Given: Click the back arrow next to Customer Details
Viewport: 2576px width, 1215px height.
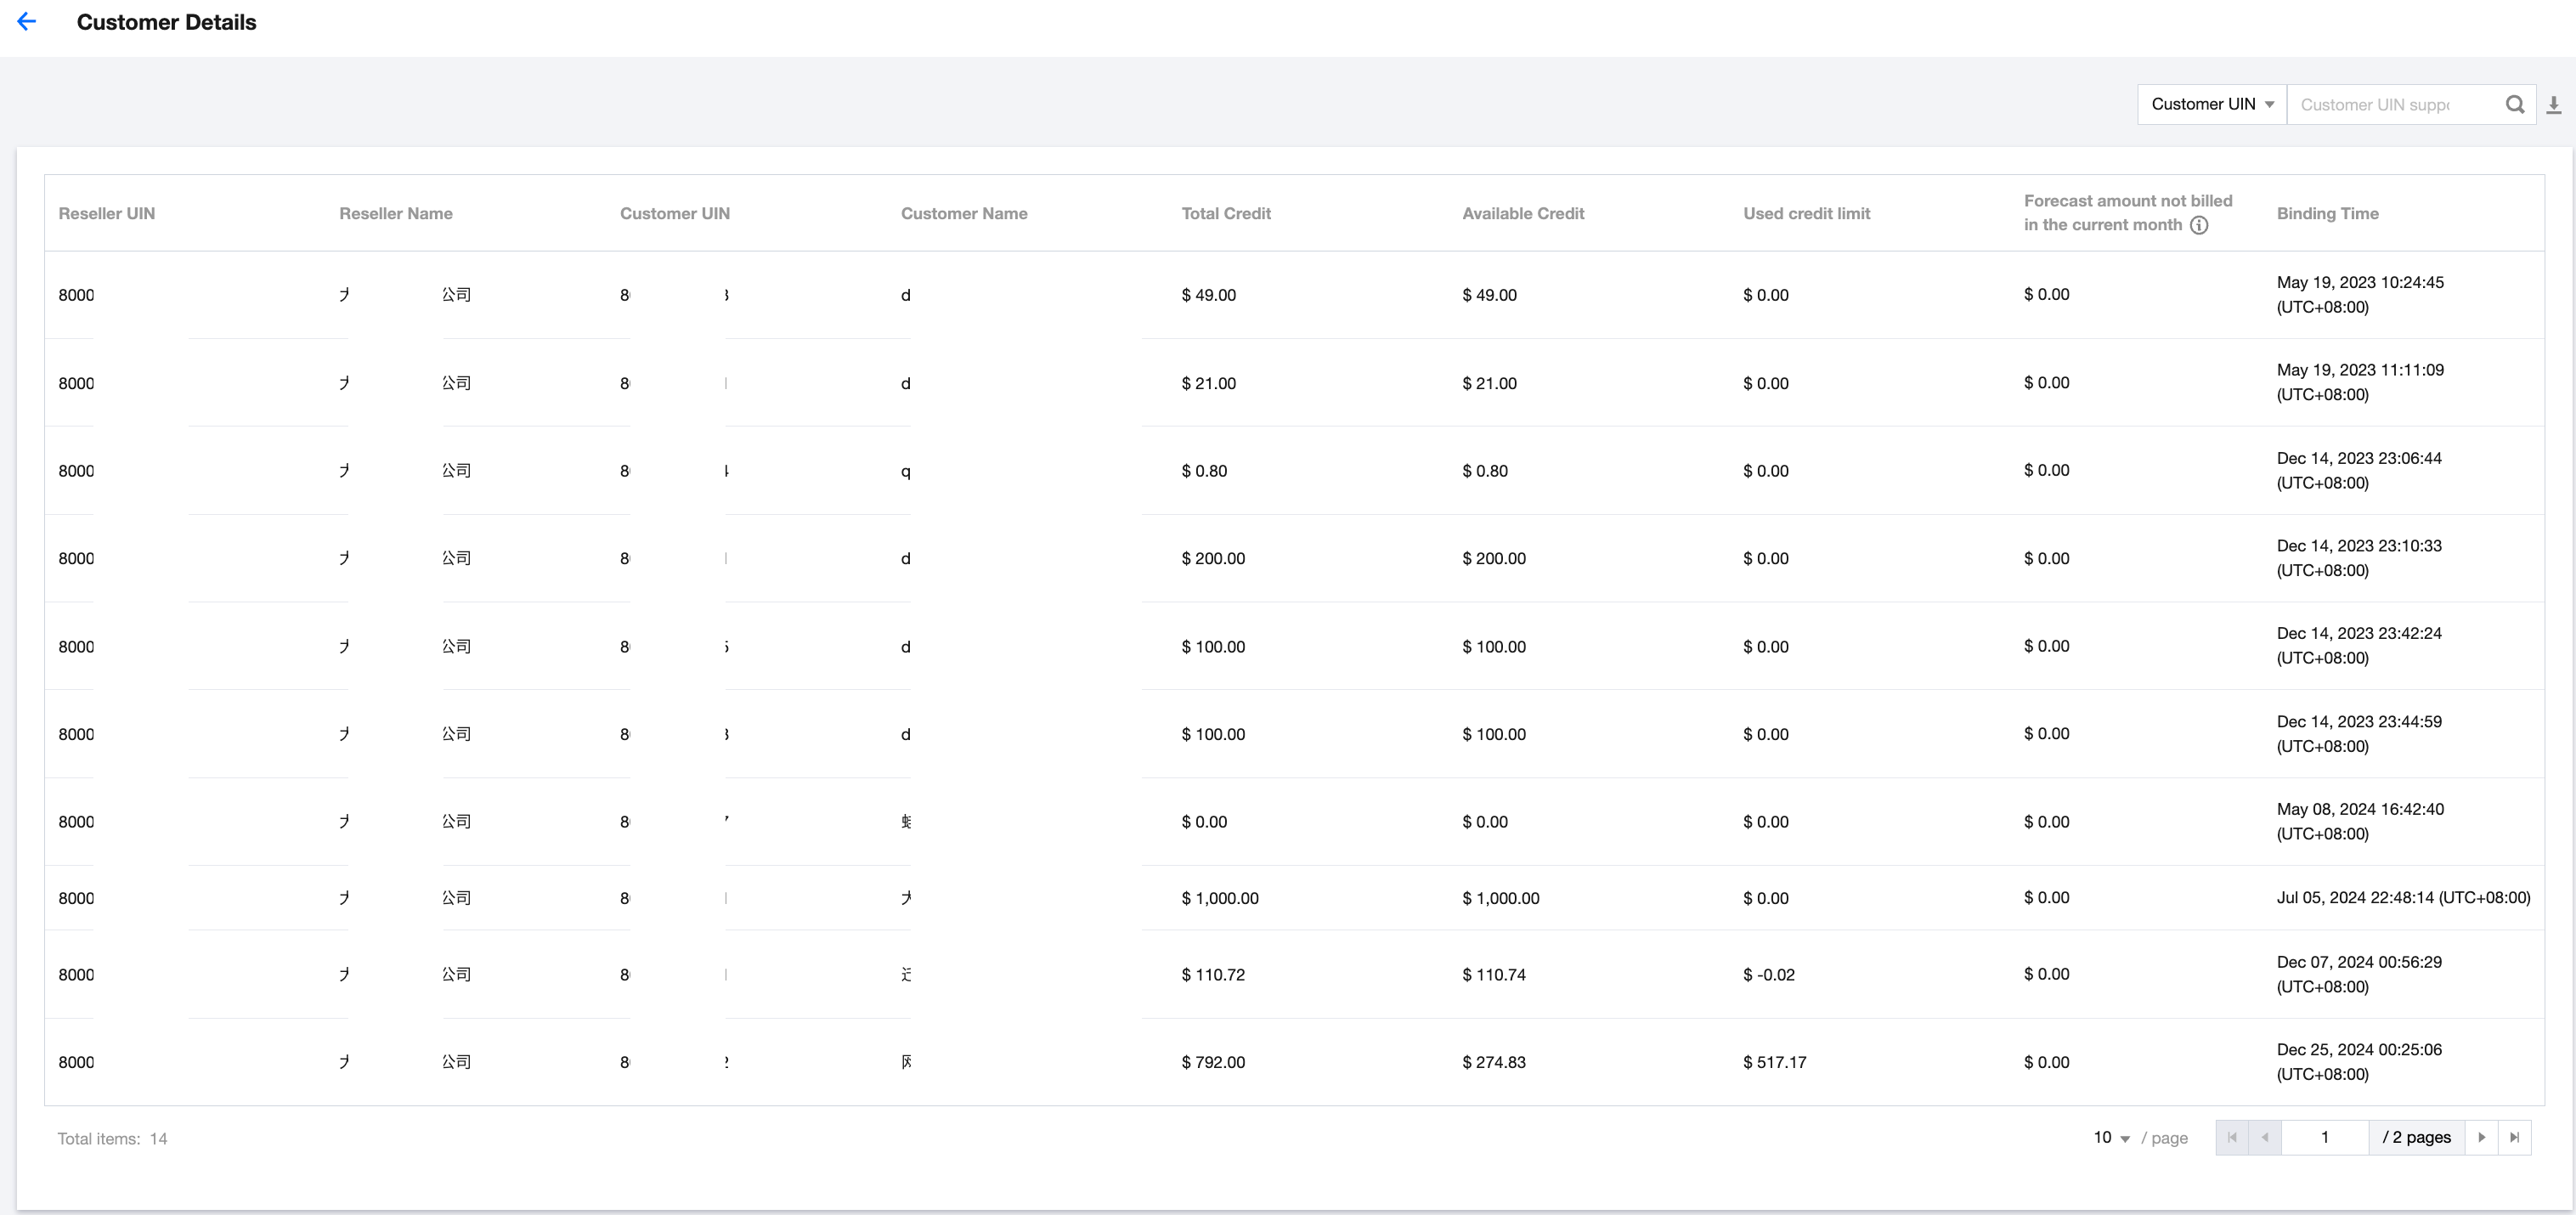Looking at the screenshot, I should [27, 22].
